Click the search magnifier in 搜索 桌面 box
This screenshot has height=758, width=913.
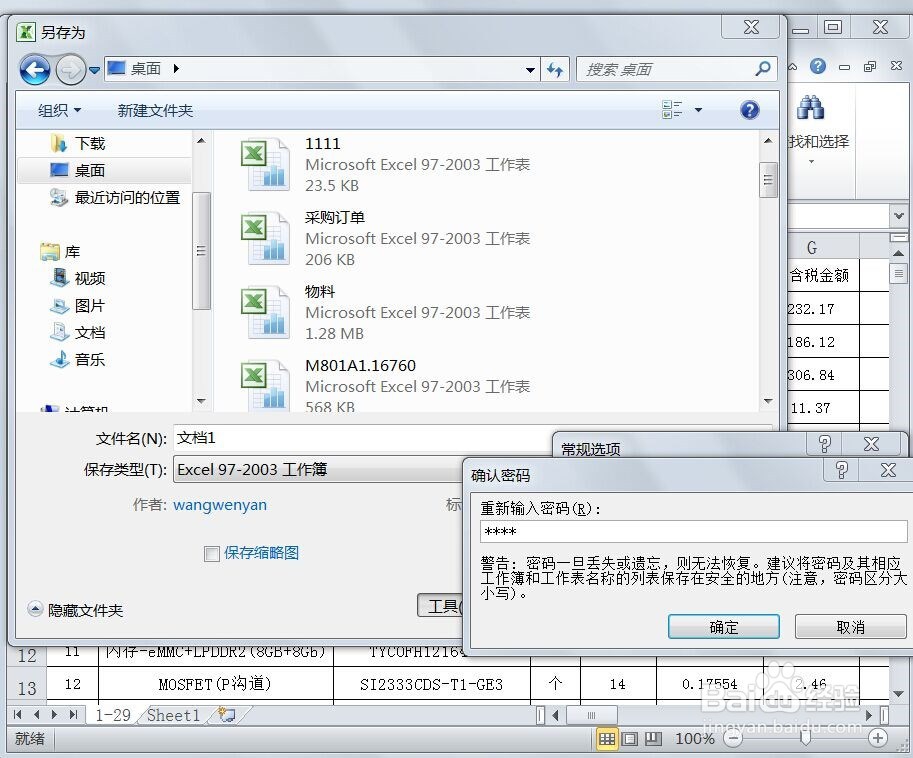762,69
